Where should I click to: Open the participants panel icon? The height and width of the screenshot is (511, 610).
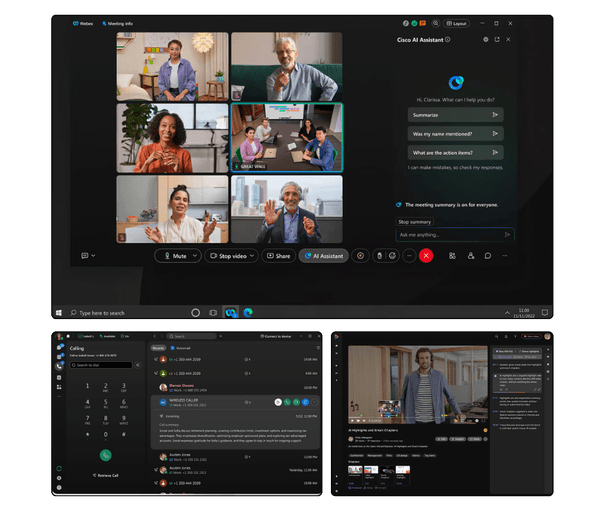(471, 256)
